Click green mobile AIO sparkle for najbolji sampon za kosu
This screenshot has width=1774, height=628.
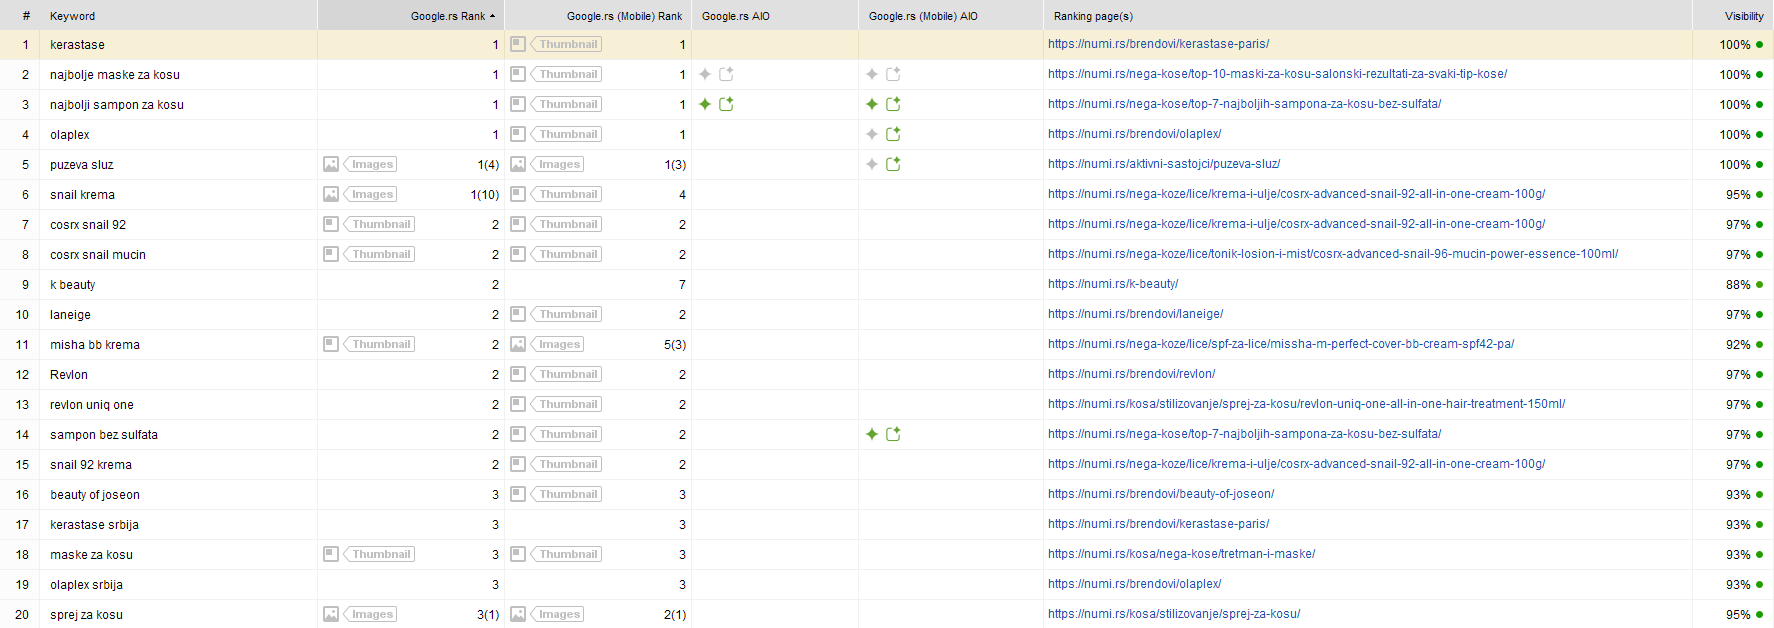click(x=872, y=104)
